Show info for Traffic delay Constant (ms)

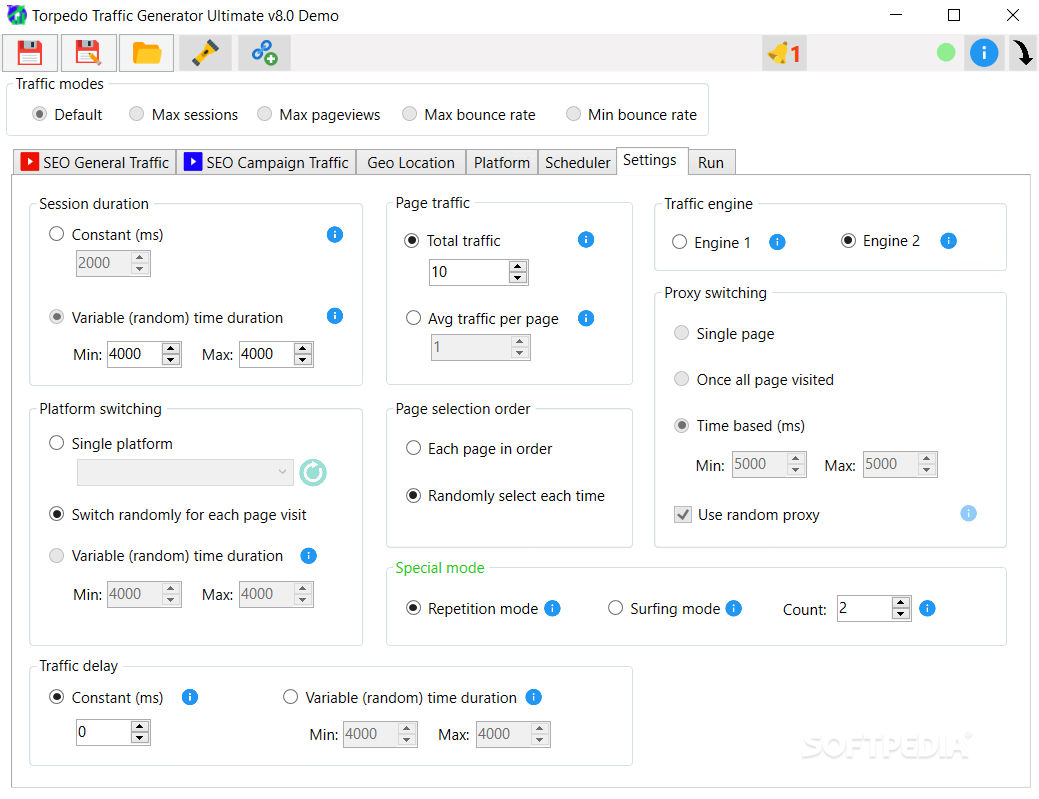point(190,697)
